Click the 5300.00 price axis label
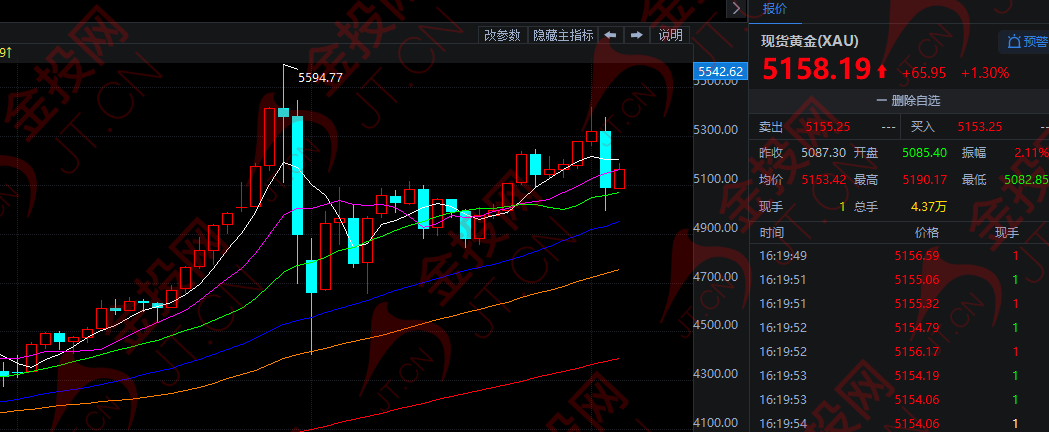 (718, 129)
